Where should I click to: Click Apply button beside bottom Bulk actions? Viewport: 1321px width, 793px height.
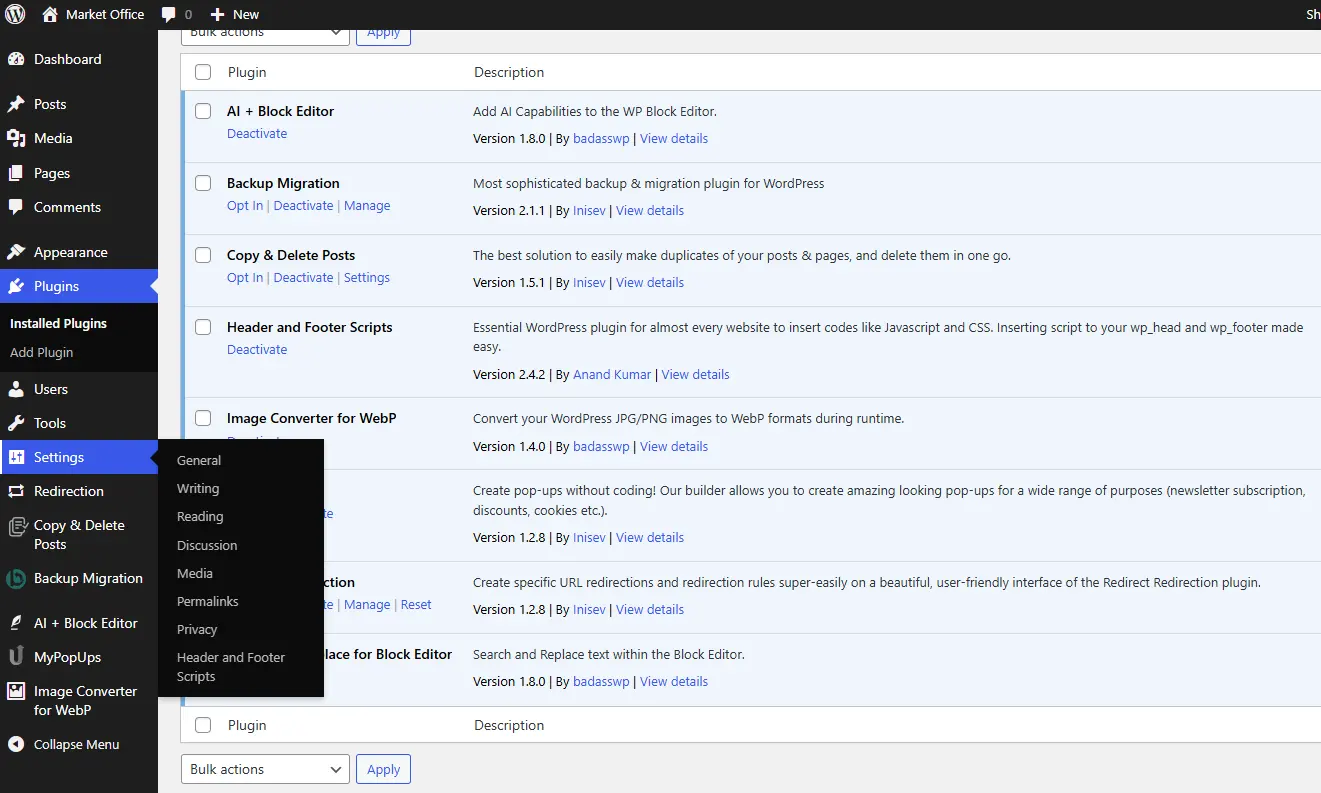click(x=383, y=769)
